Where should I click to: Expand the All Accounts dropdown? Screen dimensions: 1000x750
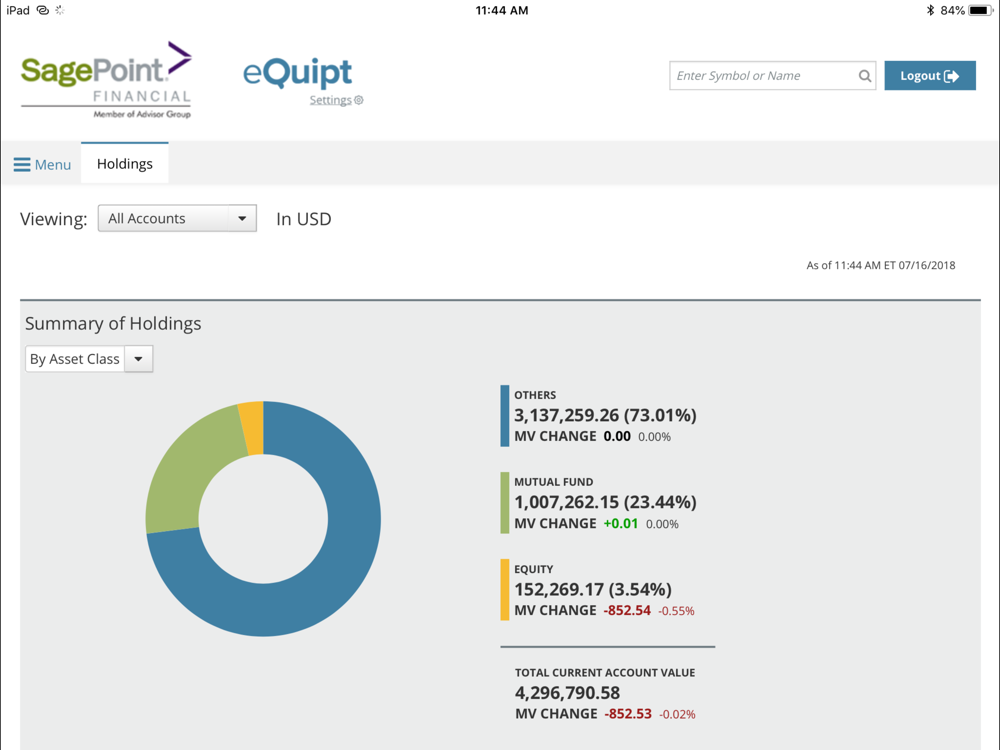177,219
